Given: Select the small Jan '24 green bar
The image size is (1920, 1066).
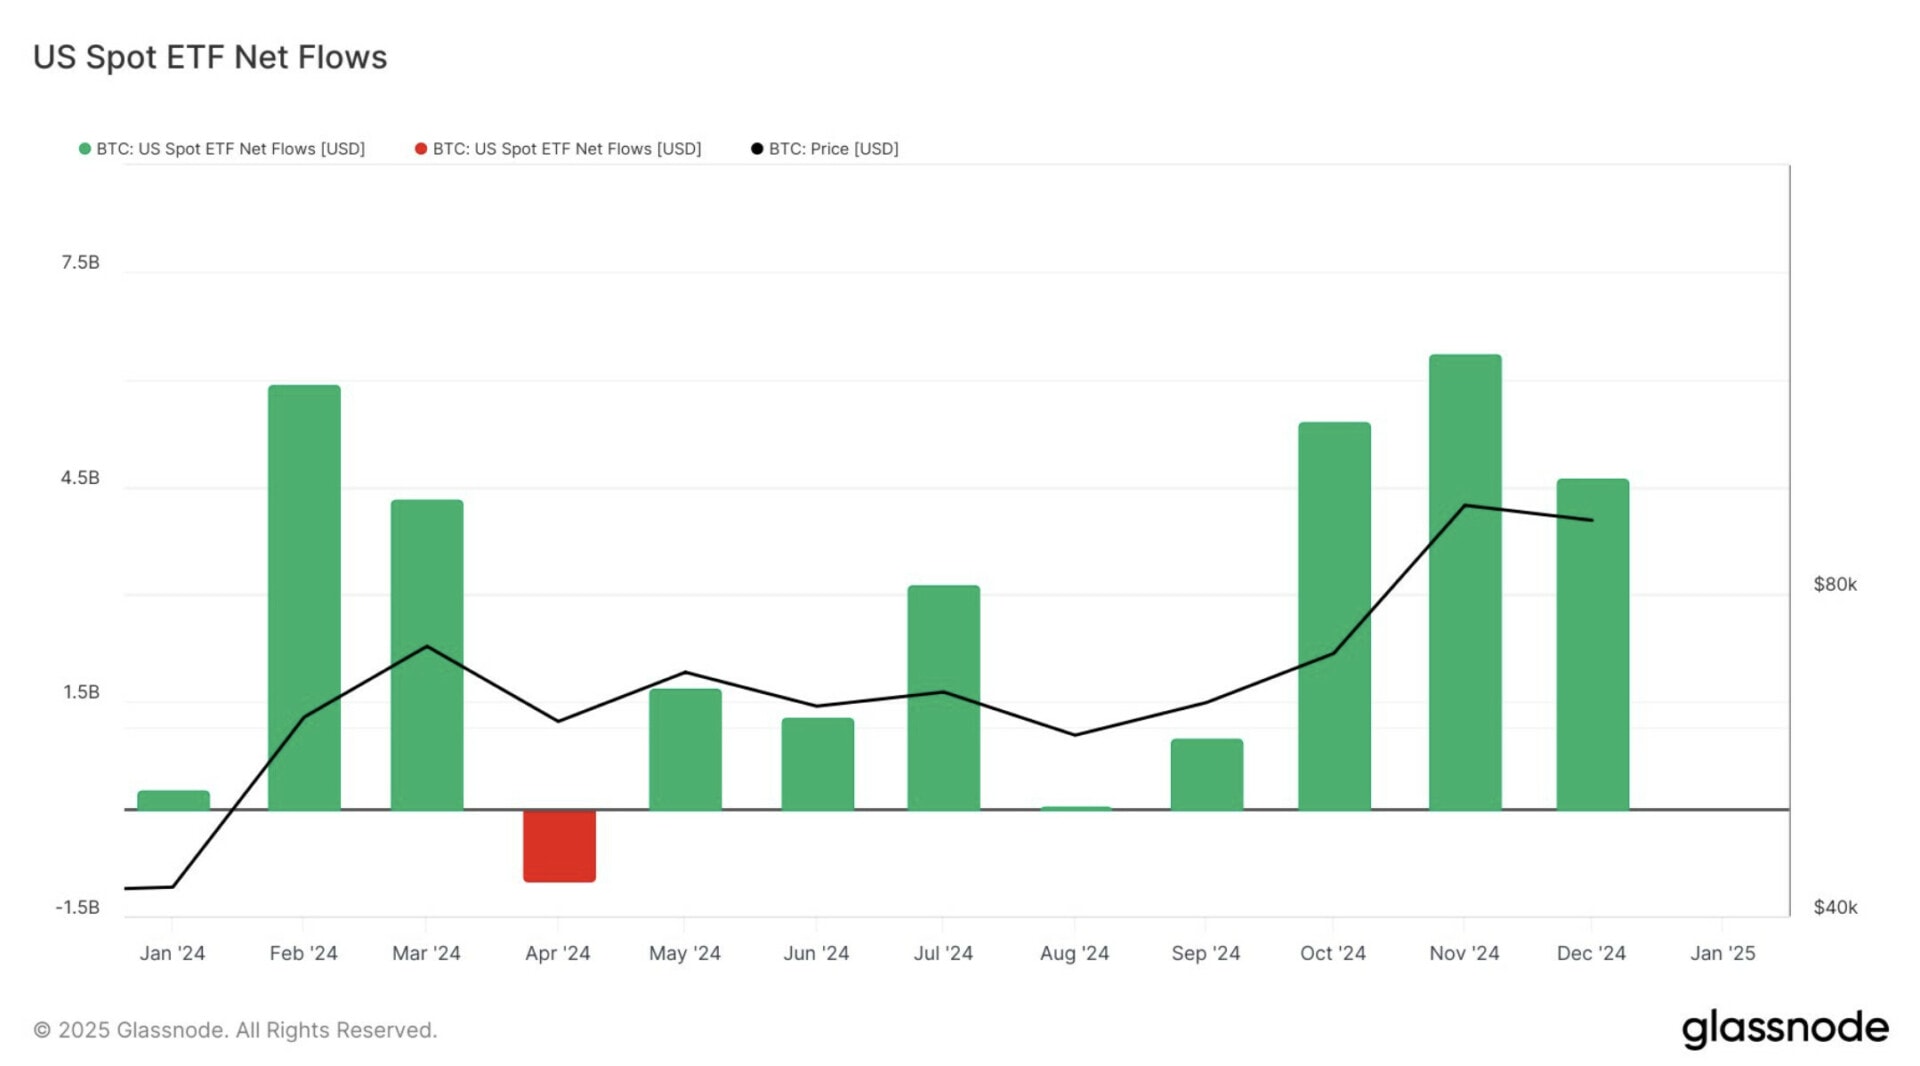Looking at the screenshot, I should 173,800.
